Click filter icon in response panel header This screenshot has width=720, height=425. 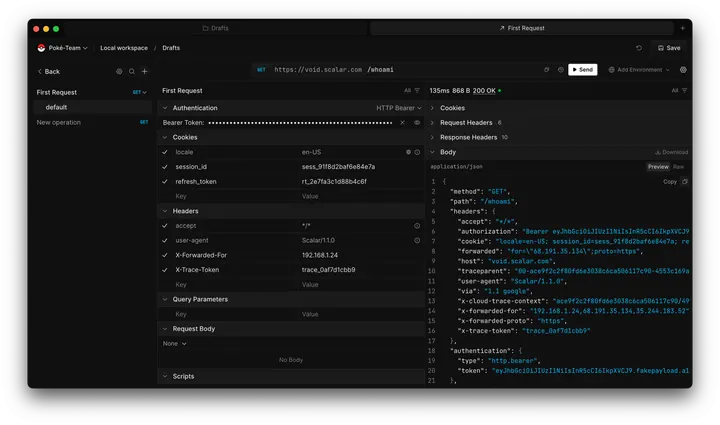[x=684, y=90]
